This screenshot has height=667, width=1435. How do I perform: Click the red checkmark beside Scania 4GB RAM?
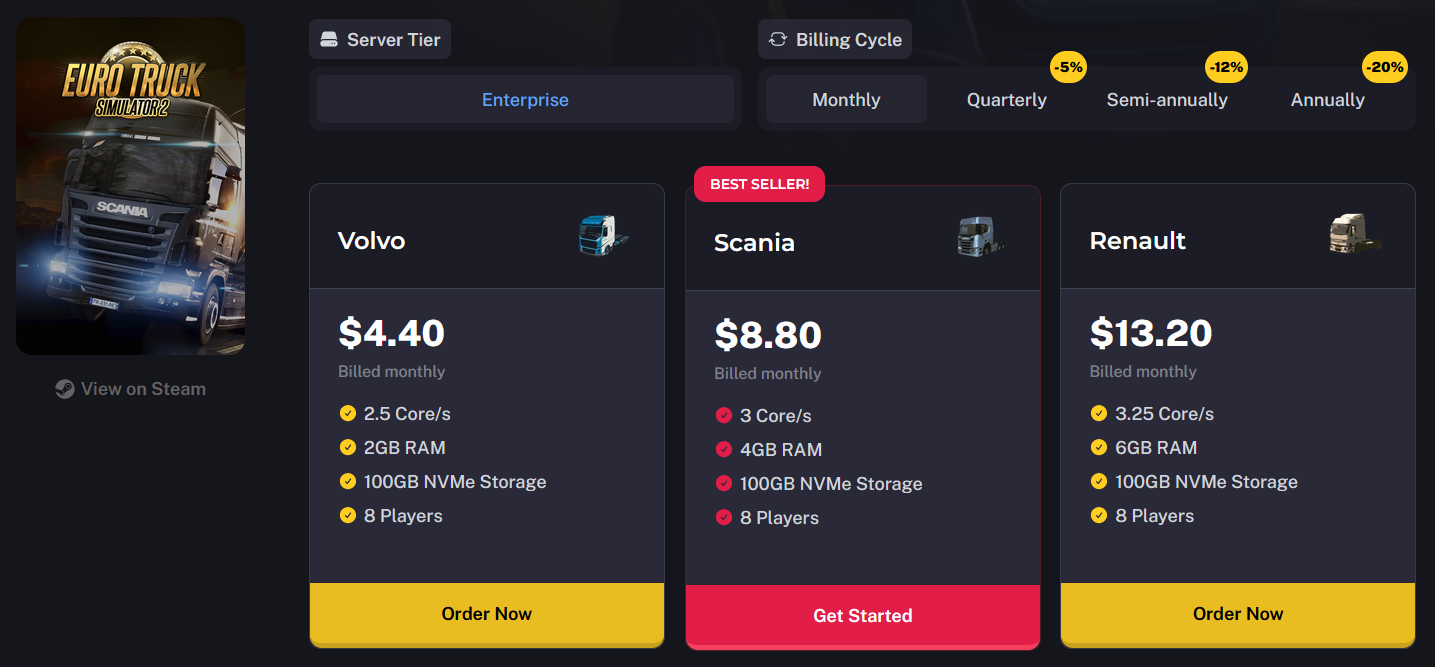(724, 450)
